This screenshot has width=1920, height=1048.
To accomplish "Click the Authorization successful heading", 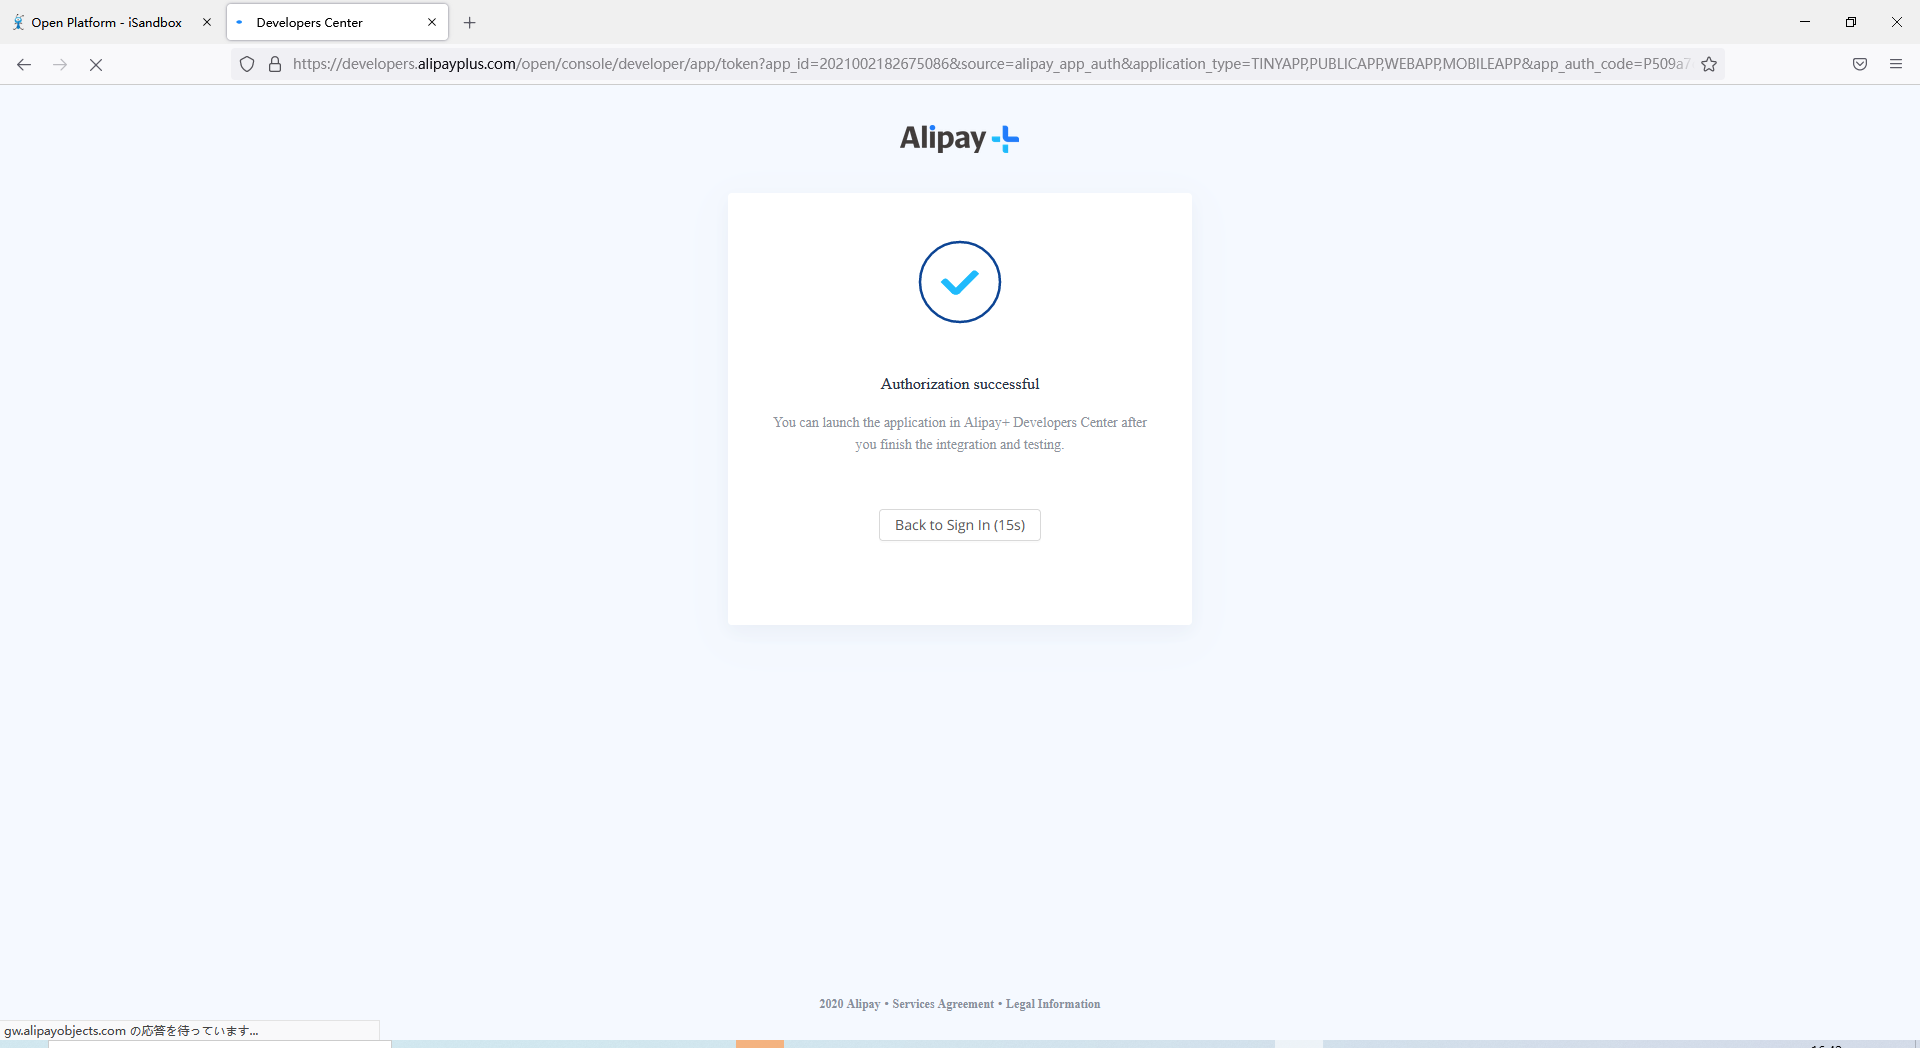I will [960, 384].
